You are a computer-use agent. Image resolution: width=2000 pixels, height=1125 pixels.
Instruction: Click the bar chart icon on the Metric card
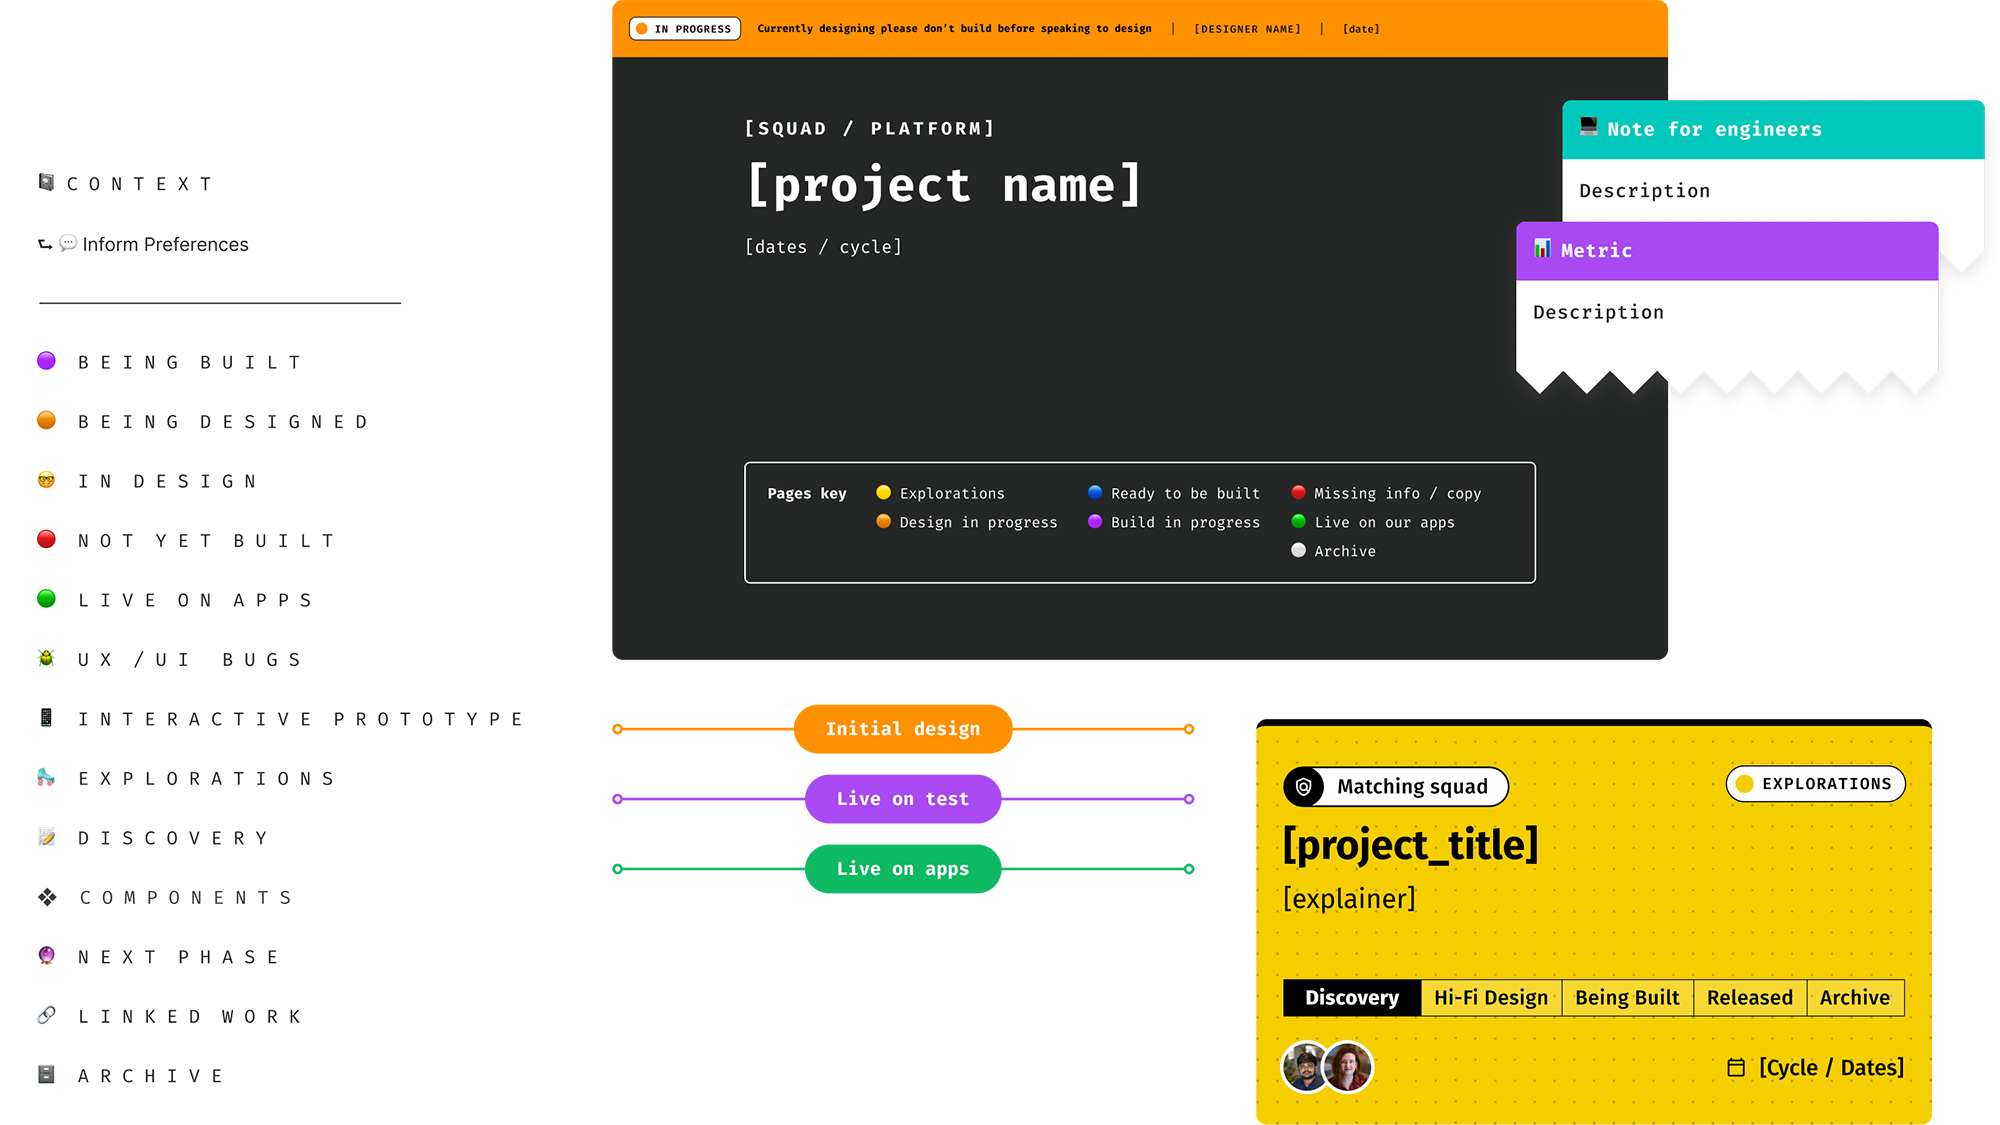point(1542,248)
